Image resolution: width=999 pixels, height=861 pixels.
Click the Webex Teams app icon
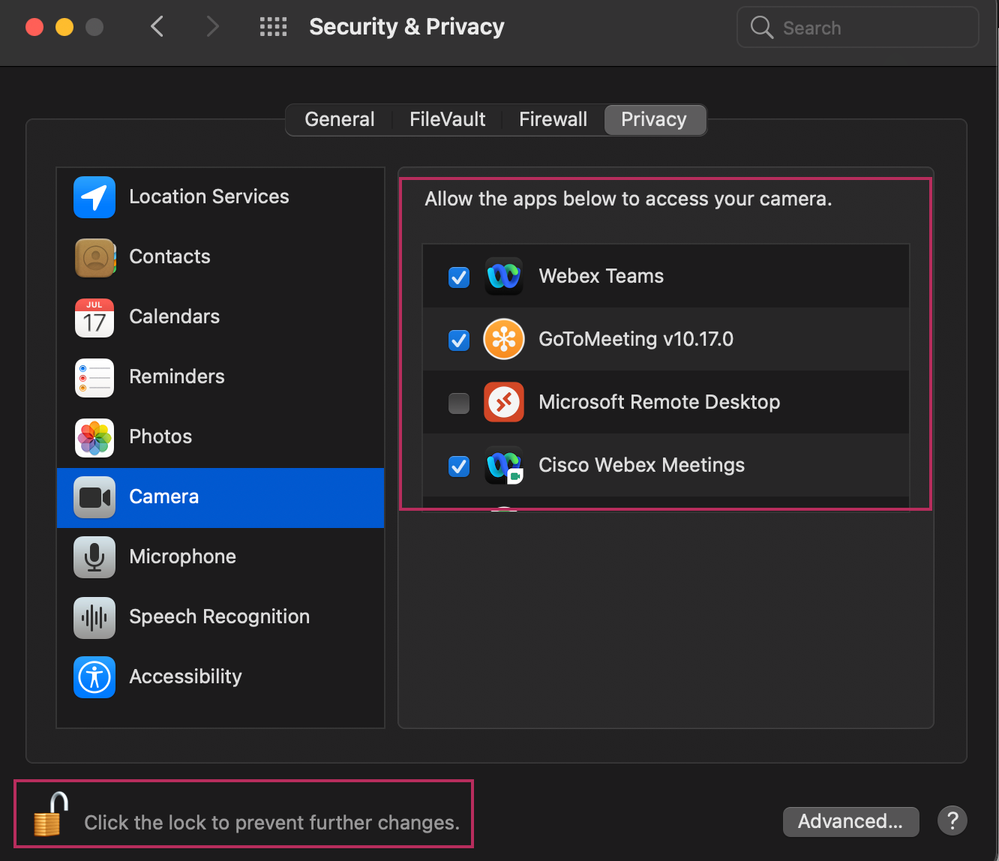tap(503, 276)
